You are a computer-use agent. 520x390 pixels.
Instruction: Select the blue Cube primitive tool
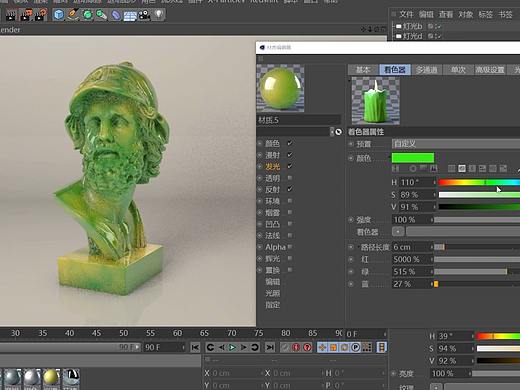[x=59, y=15]
